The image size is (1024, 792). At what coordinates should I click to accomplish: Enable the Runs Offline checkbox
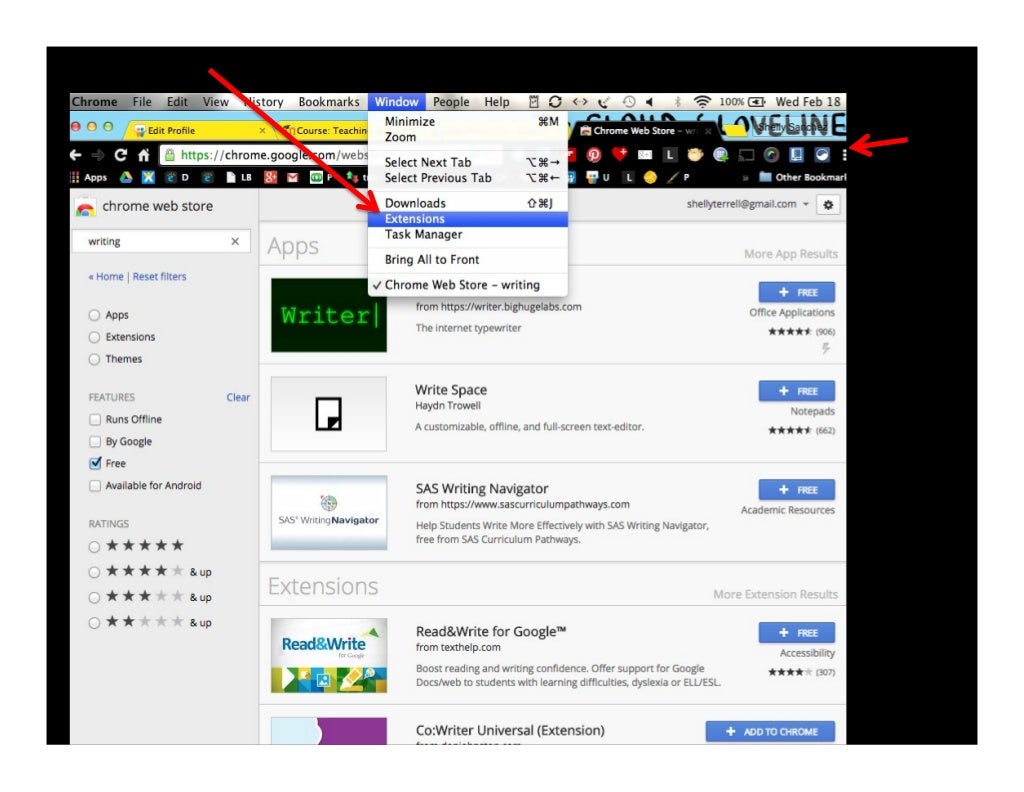pyautogui.click(x=95, y=419)
